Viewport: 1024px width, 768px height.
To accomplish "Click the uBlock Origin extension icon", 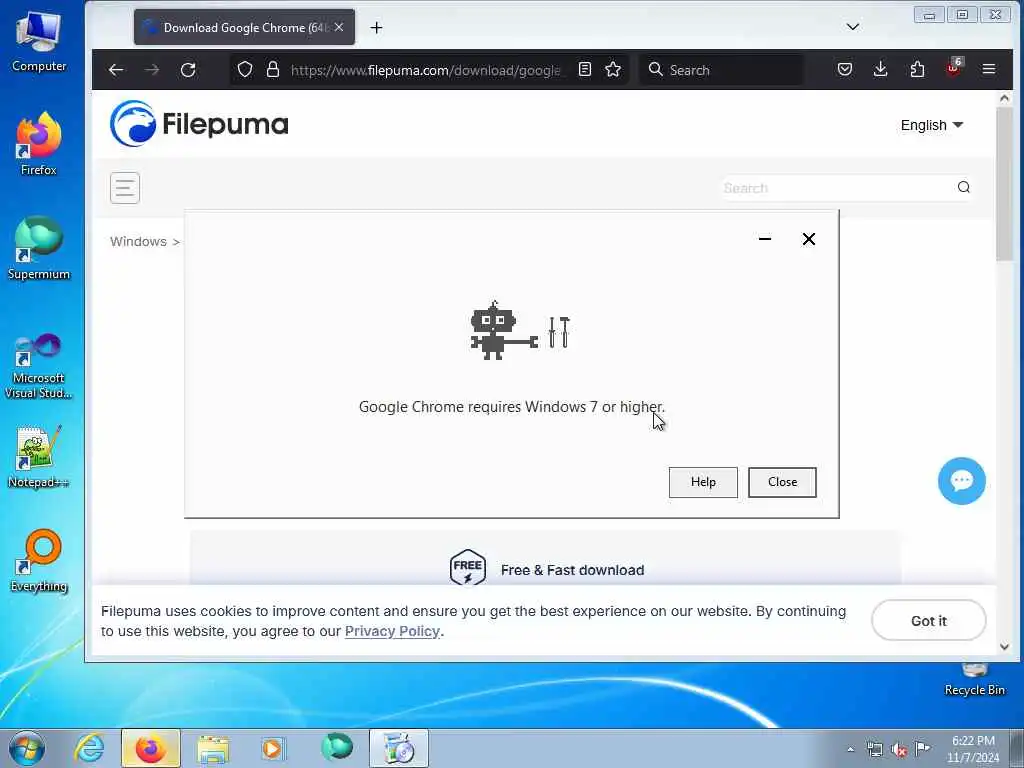I will [954, 68].
